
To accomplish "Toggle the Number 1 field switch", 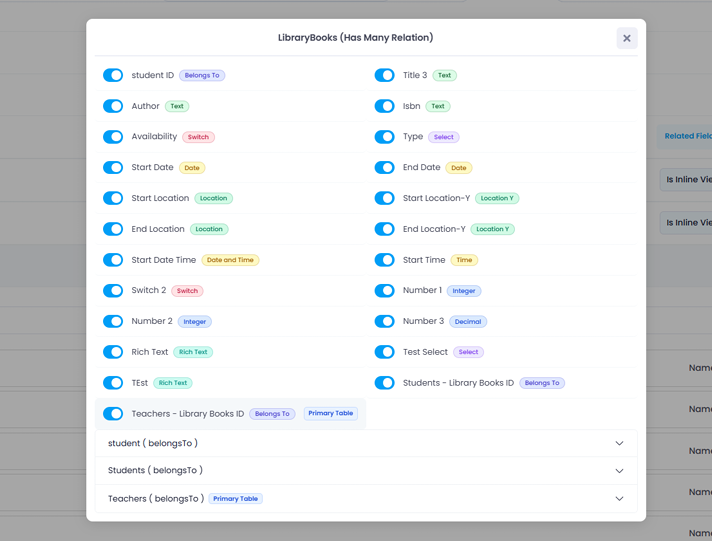I will [385, 291].
